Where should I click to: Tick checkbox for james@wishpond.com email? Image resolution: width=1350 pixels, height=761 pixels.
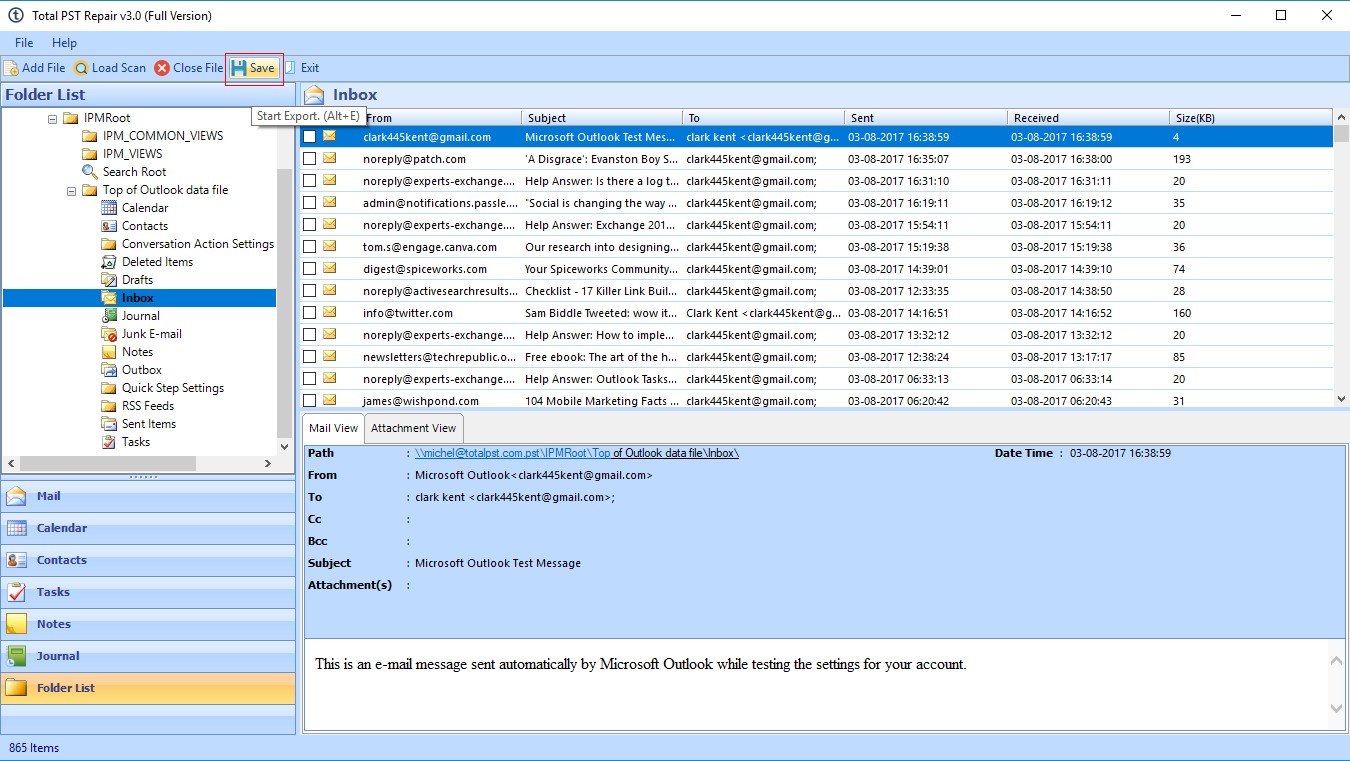(x=310, y=401)
